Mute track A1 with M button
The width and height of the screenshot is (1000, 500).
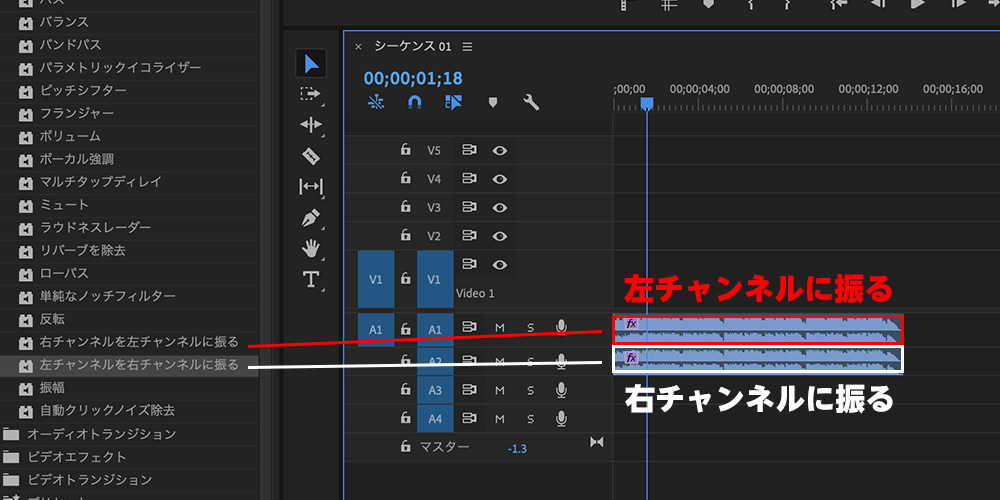pyautogui.click(x=500, y=328)
